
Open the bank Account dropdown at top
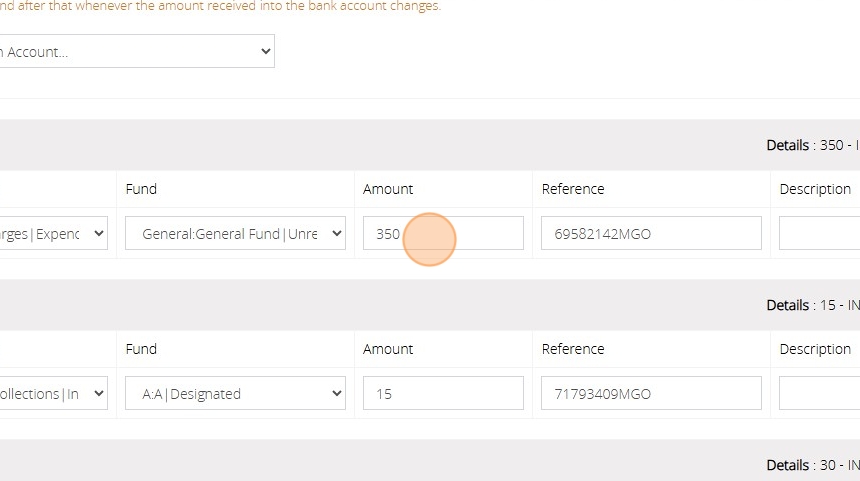click(136, 52)
